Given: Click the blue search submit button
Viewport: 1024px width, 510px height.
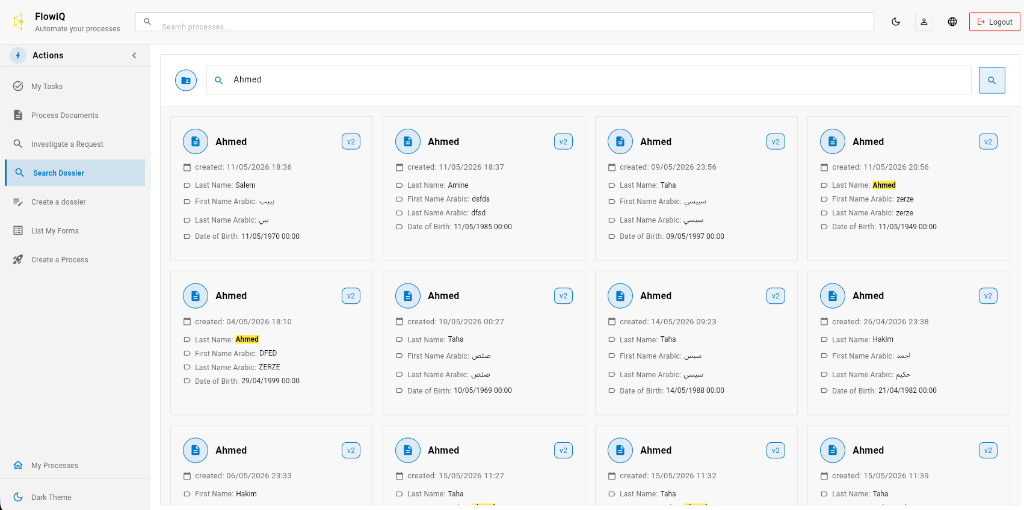Looking at the screenshot, I should 992,80.
